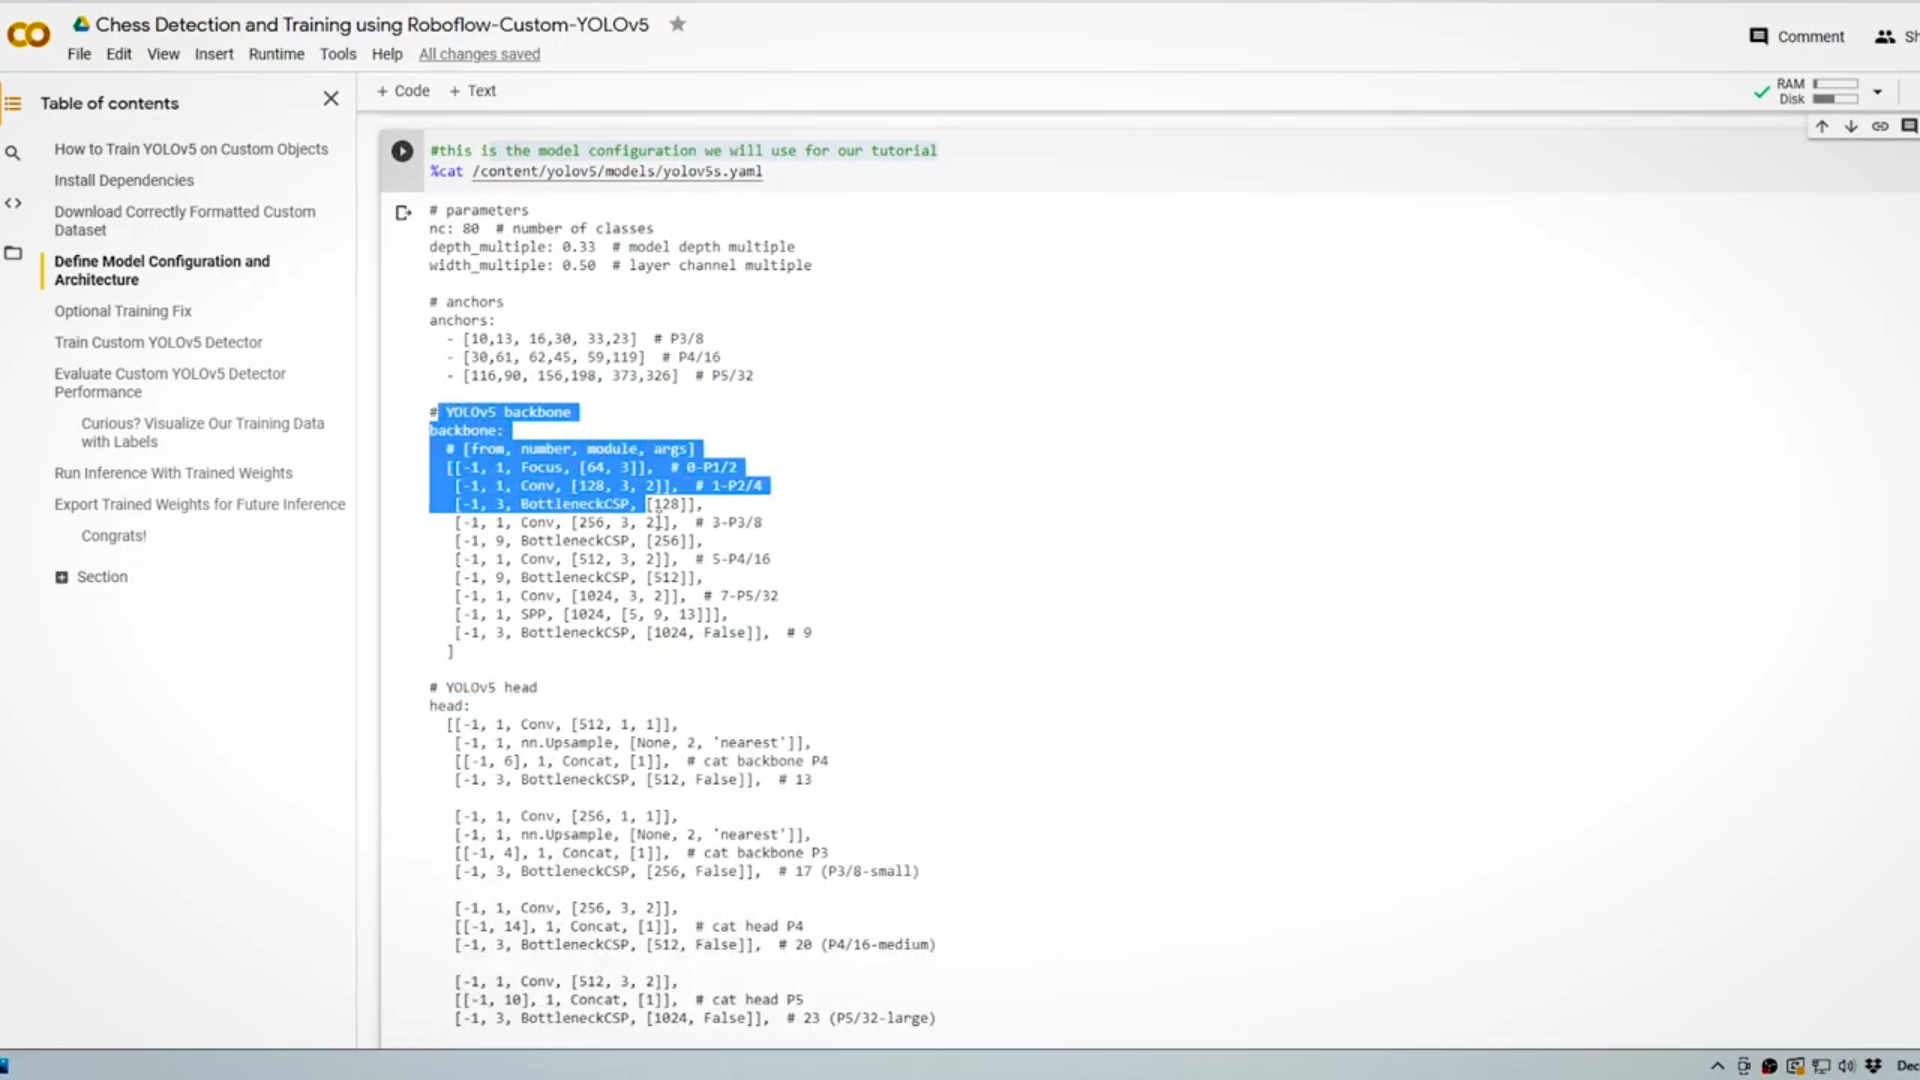
Task: Select Evaluate Custom YOLOv5 Detector Performance
Action: coord(169,382)
